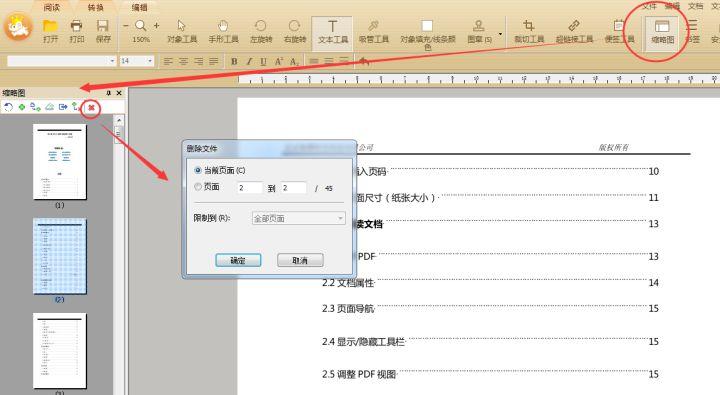Select the 裁切工具 (Crop tool)
720x395 pixels.
pyautogui.click(x=529, y=31)
